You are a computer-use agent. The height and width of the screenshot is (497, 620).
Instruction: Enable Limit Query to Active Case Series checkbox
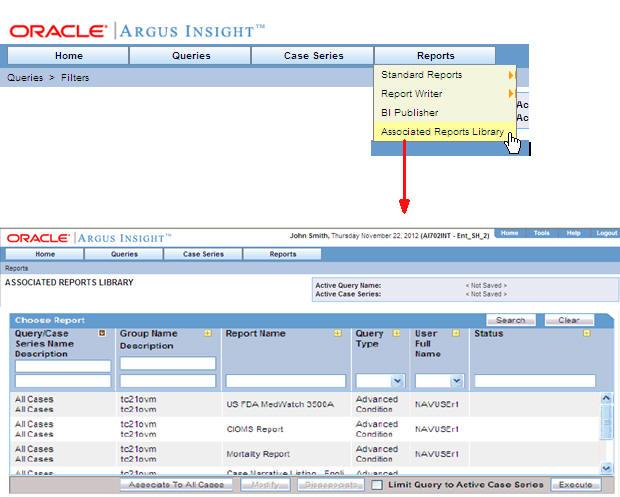click(x=377, y=485)
